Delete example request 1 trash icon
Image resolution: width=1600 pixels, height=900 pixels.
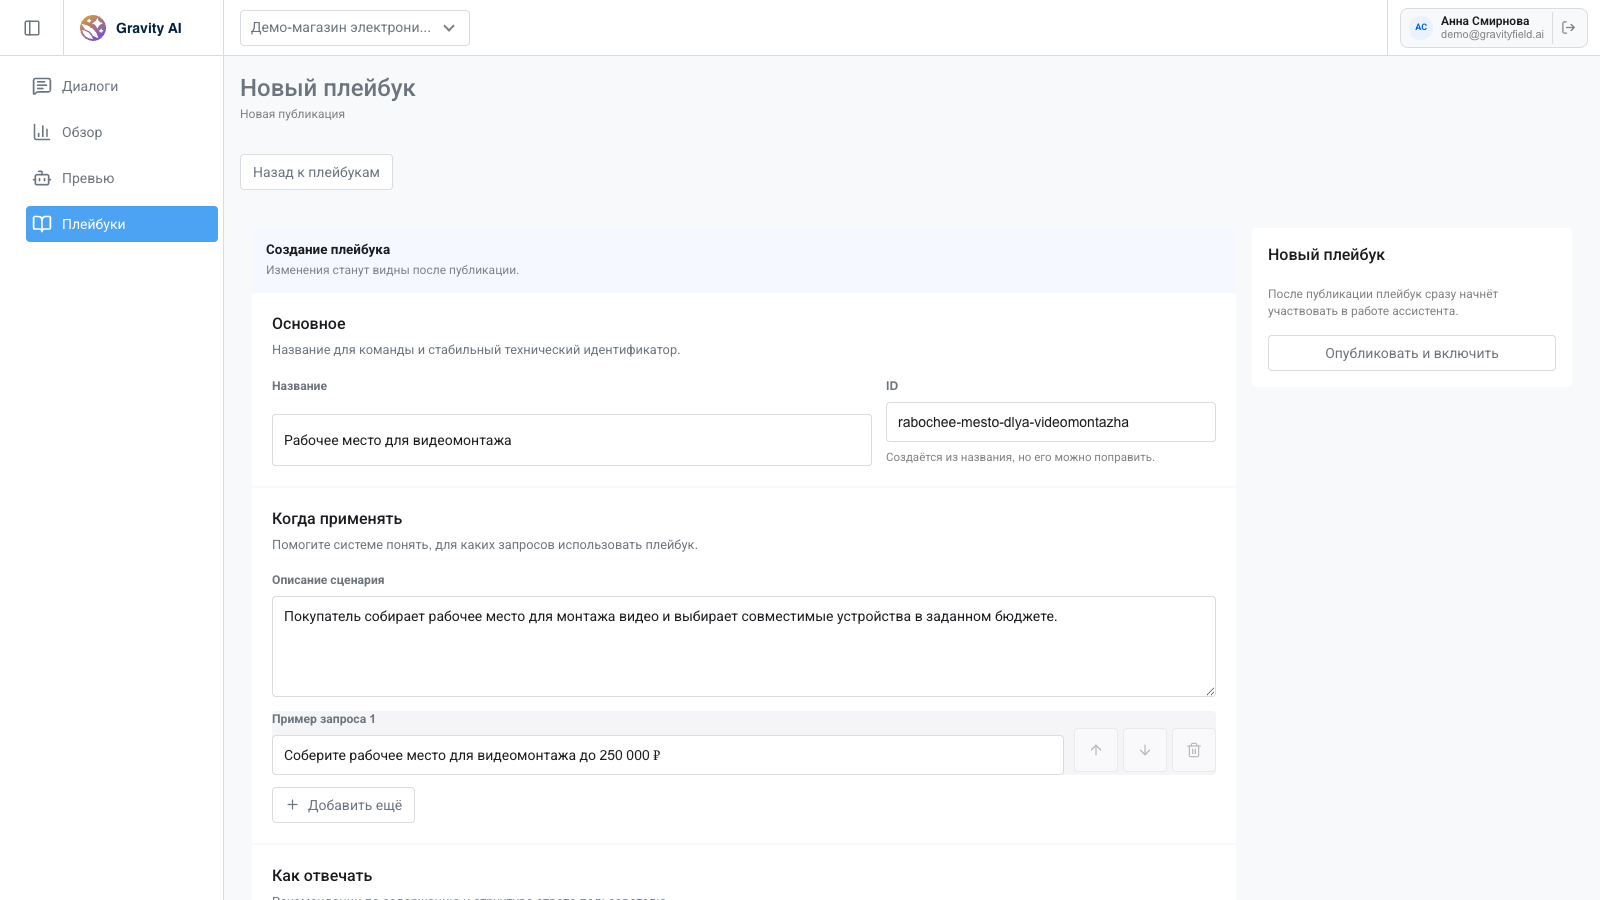pyautogui.click(x=1194, y=750)
